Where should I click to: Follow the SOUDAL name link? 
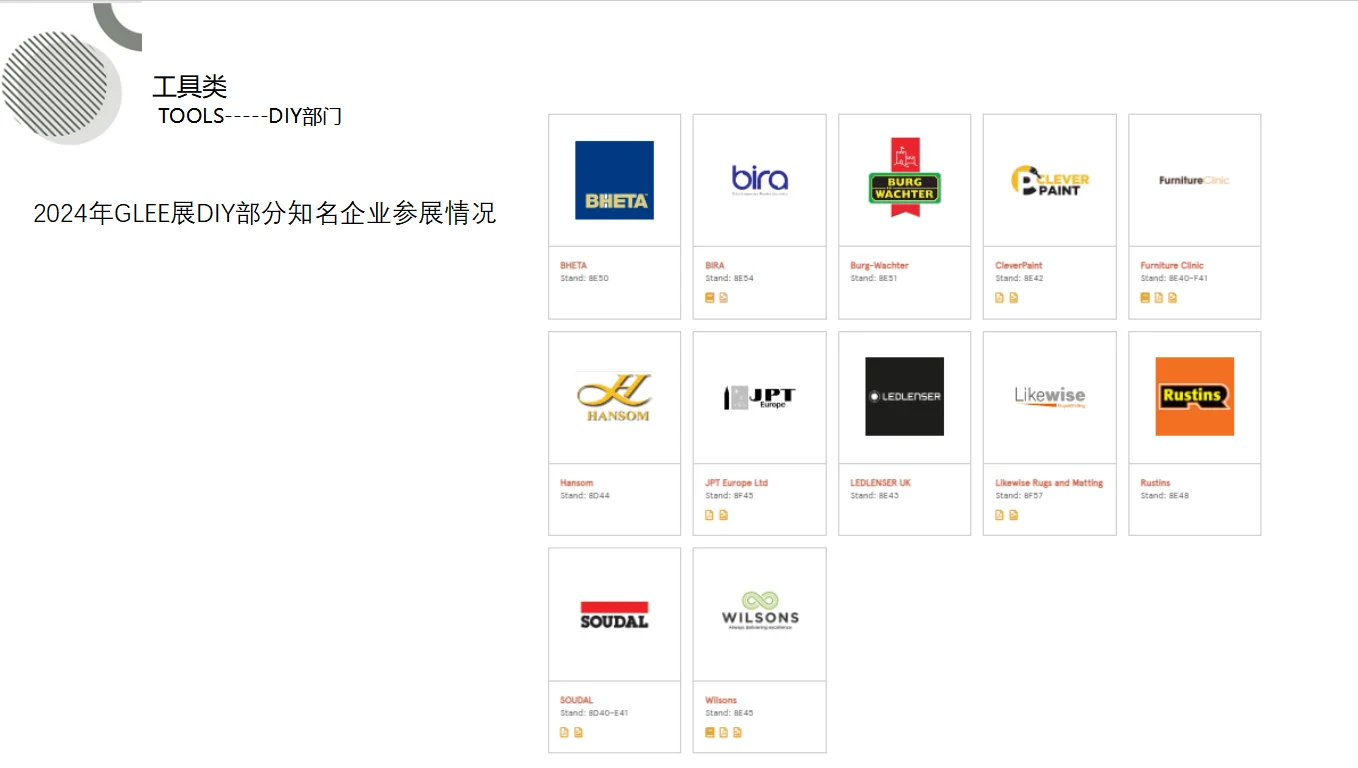click(x=577, y=700)
